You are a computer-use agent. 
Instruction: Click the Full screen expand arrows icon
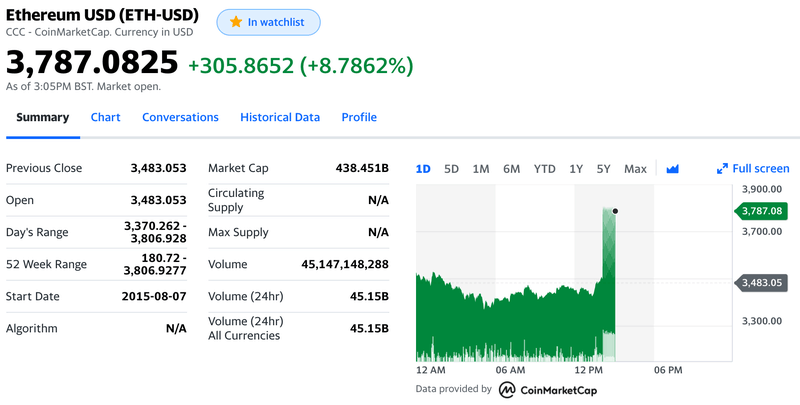tap(723, 169)
